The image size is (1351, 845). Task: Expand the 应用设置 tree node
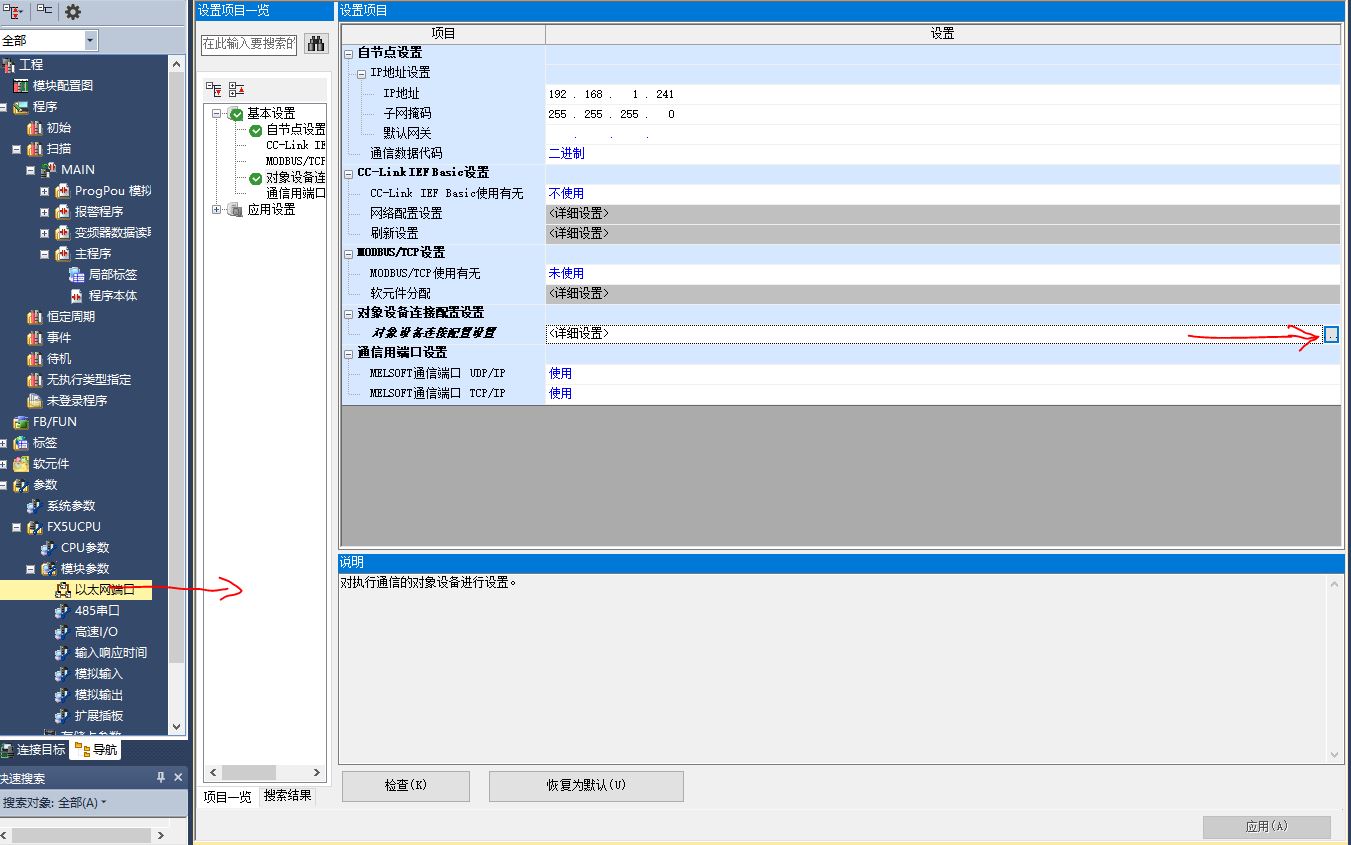[x=217, y=210]
